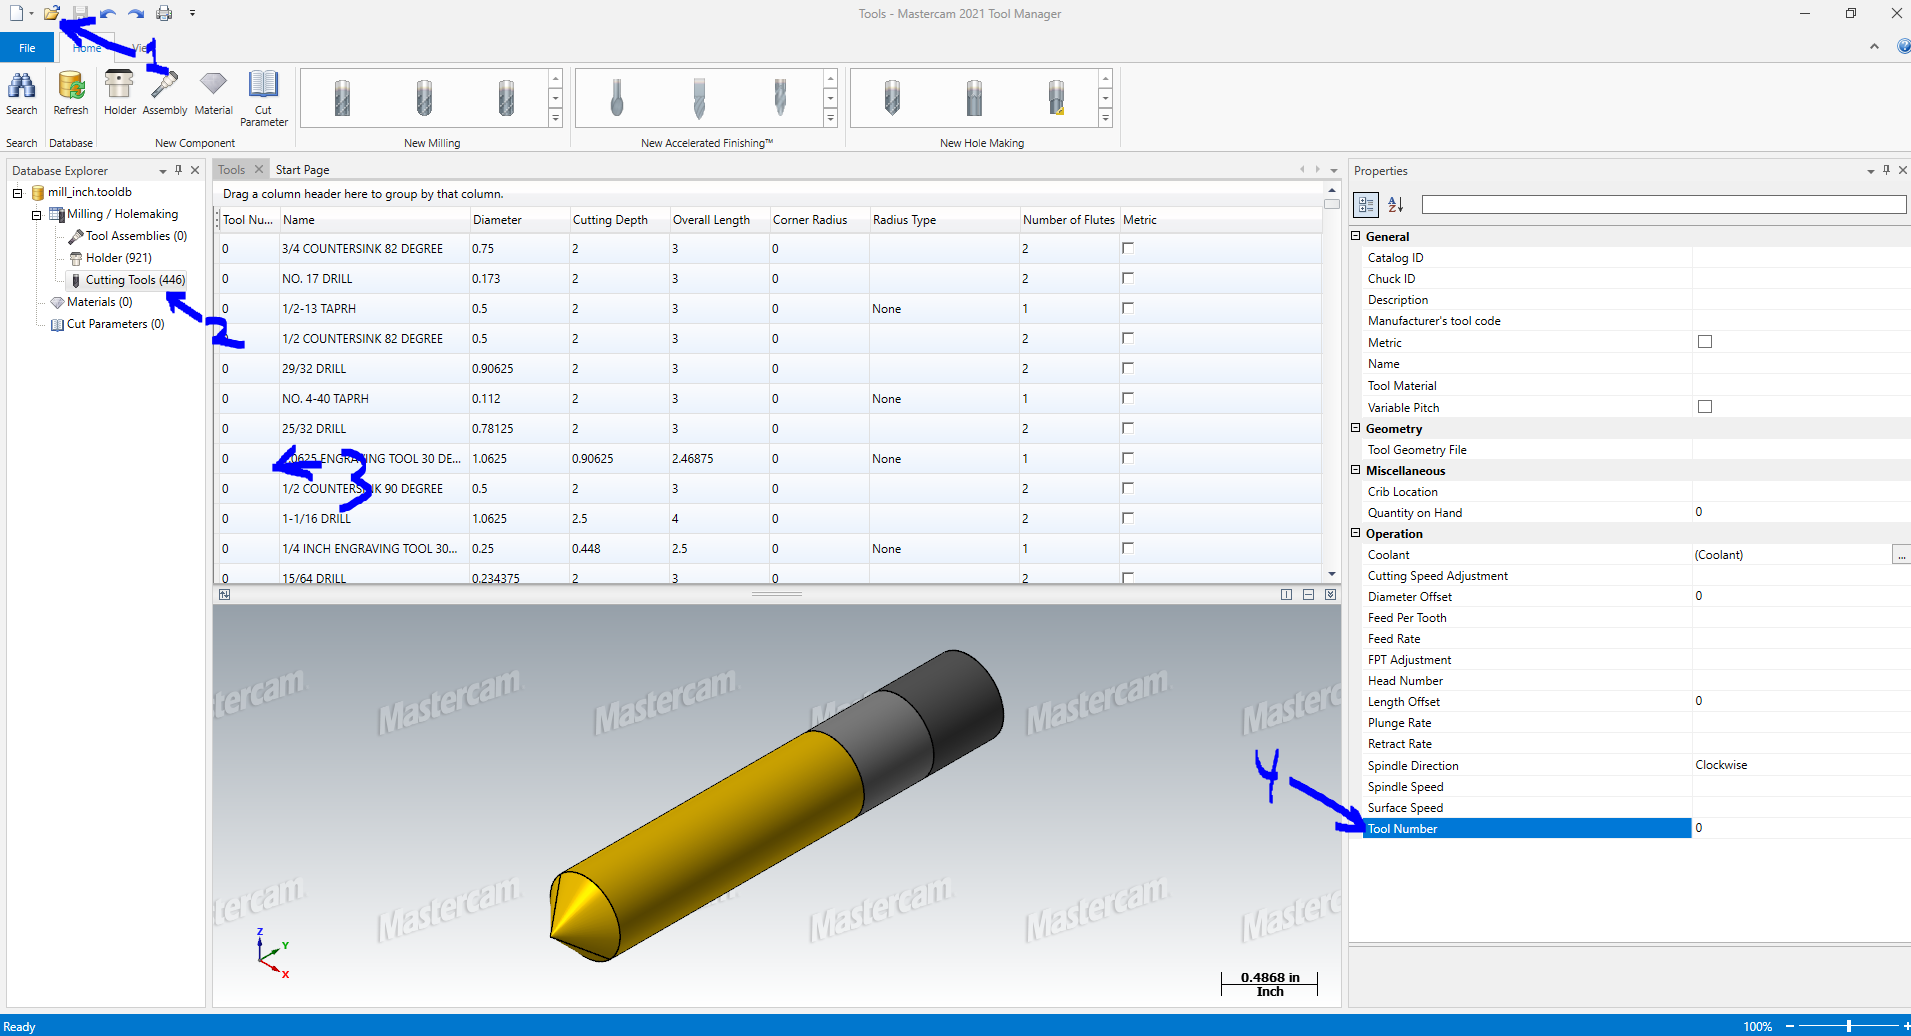Image resolution: width=1911 pixels, height=1036 pixels.
Task: Expand the New Milling gallery More arrow
Action: pyautogui.click(x=555, y=118)
